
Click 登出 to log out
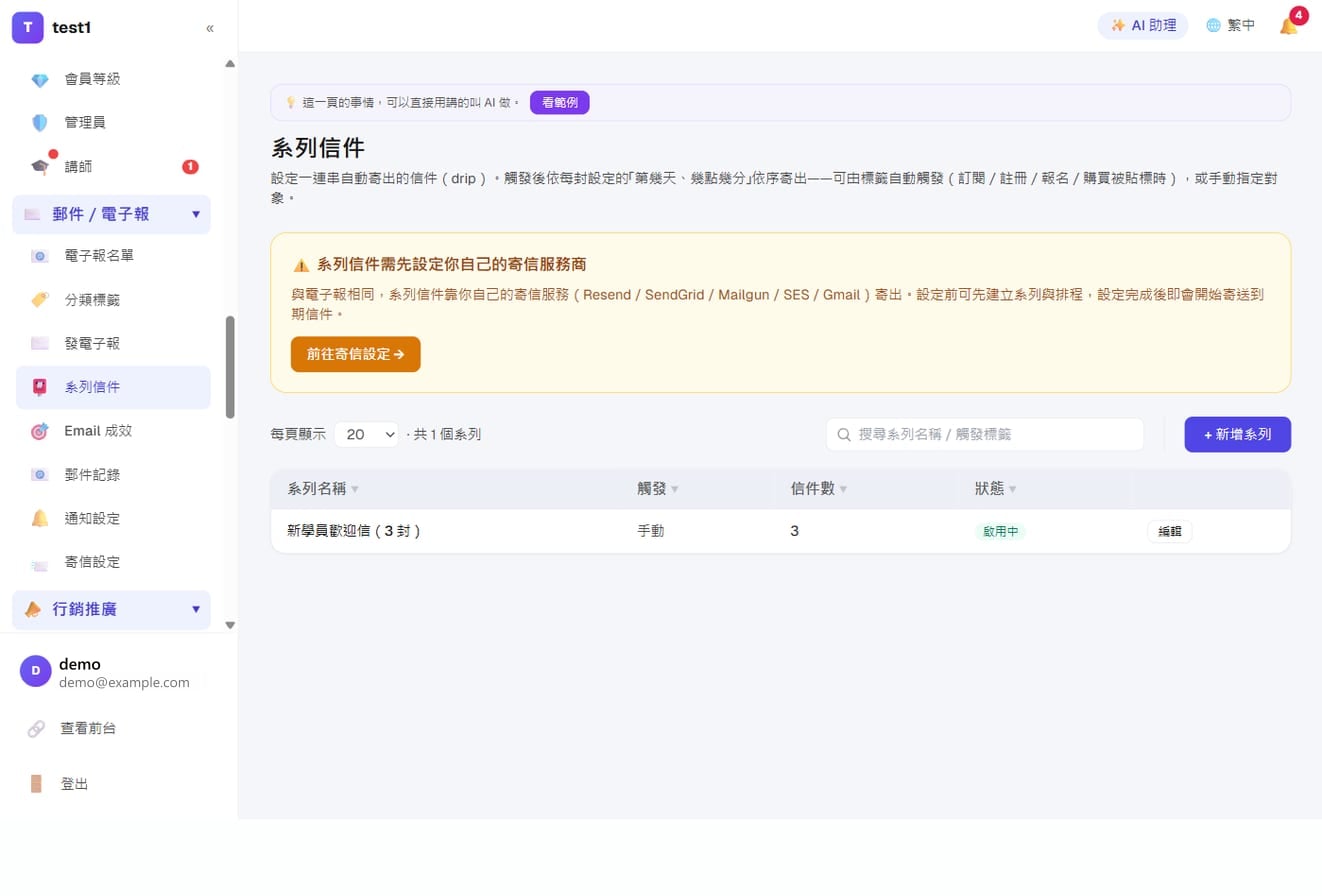(74, 784)
